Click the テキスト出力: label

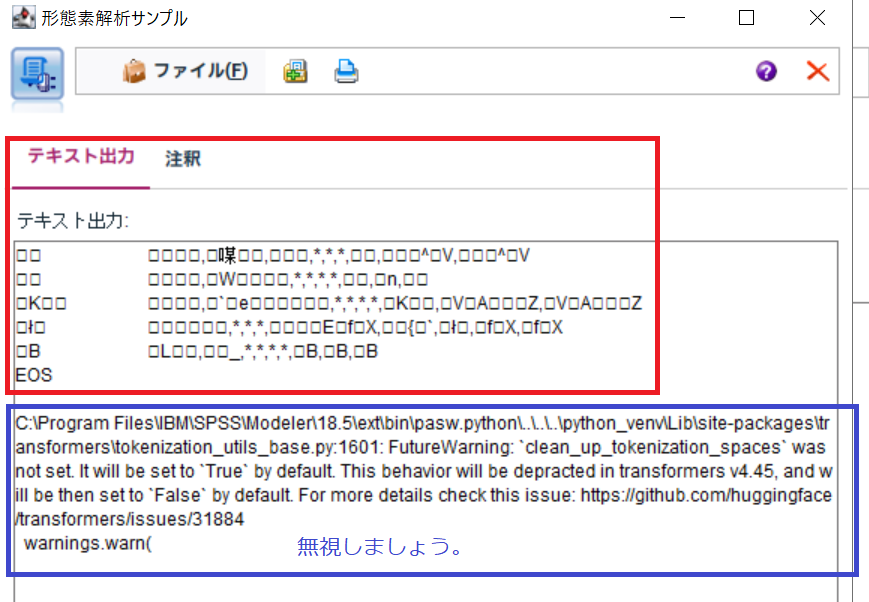click(73, 221)
